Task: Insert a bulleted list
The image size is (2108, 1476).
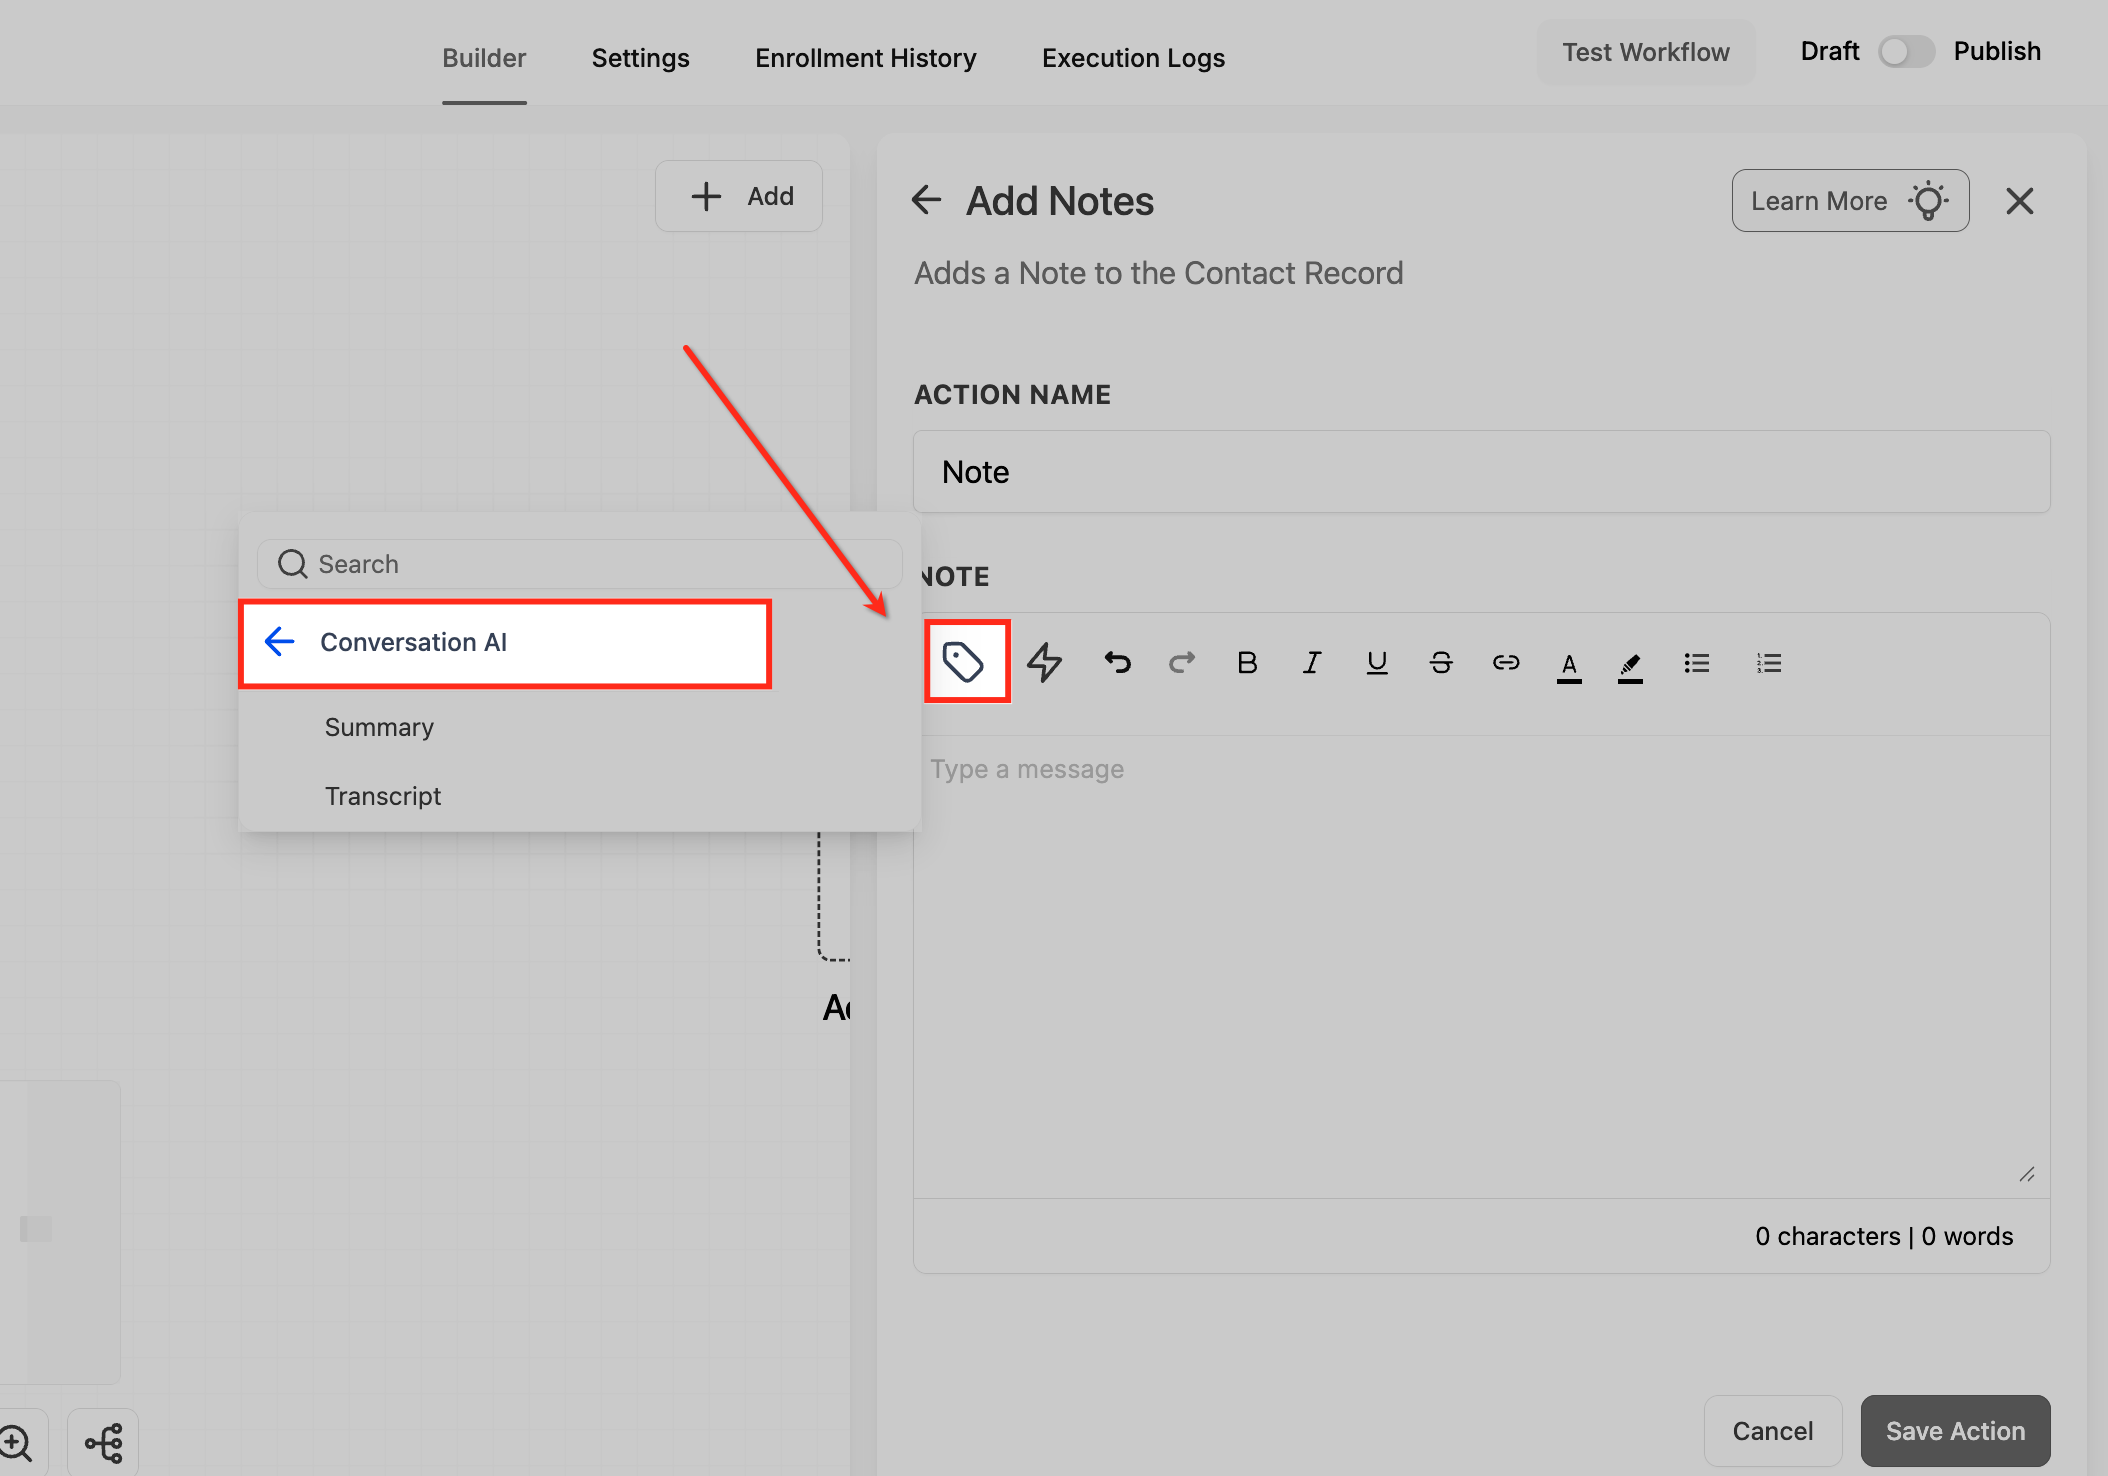Action: pos(1696,662)
